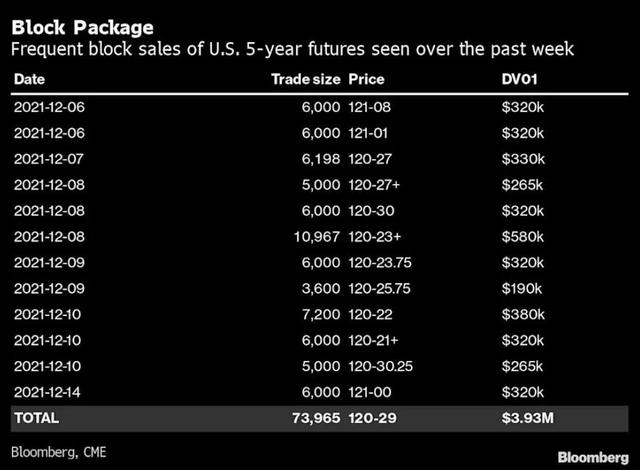Click the $3.93M total DV01 value
The height and width of the screenshot is (470, 640).
528,418
